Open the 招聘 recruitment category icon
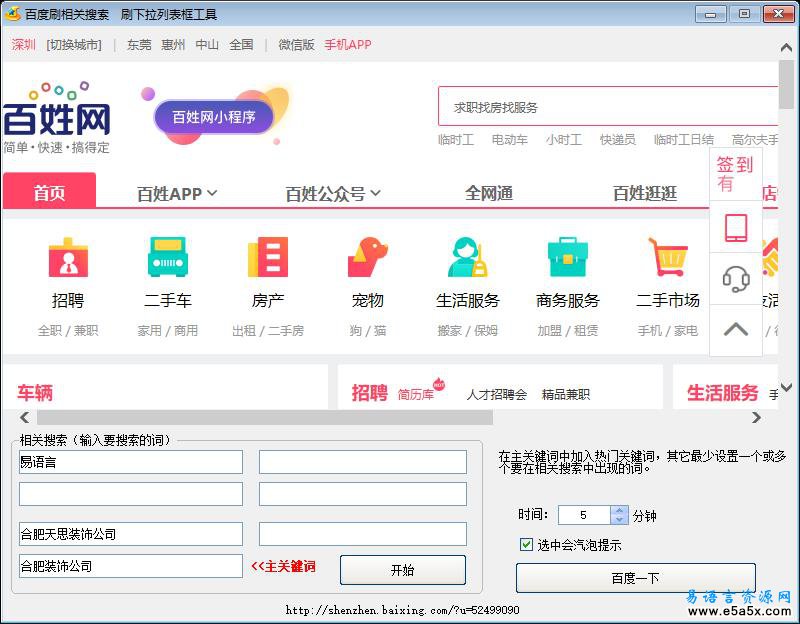The width and height of the screenshot is (800, 624). coord(68,258)
